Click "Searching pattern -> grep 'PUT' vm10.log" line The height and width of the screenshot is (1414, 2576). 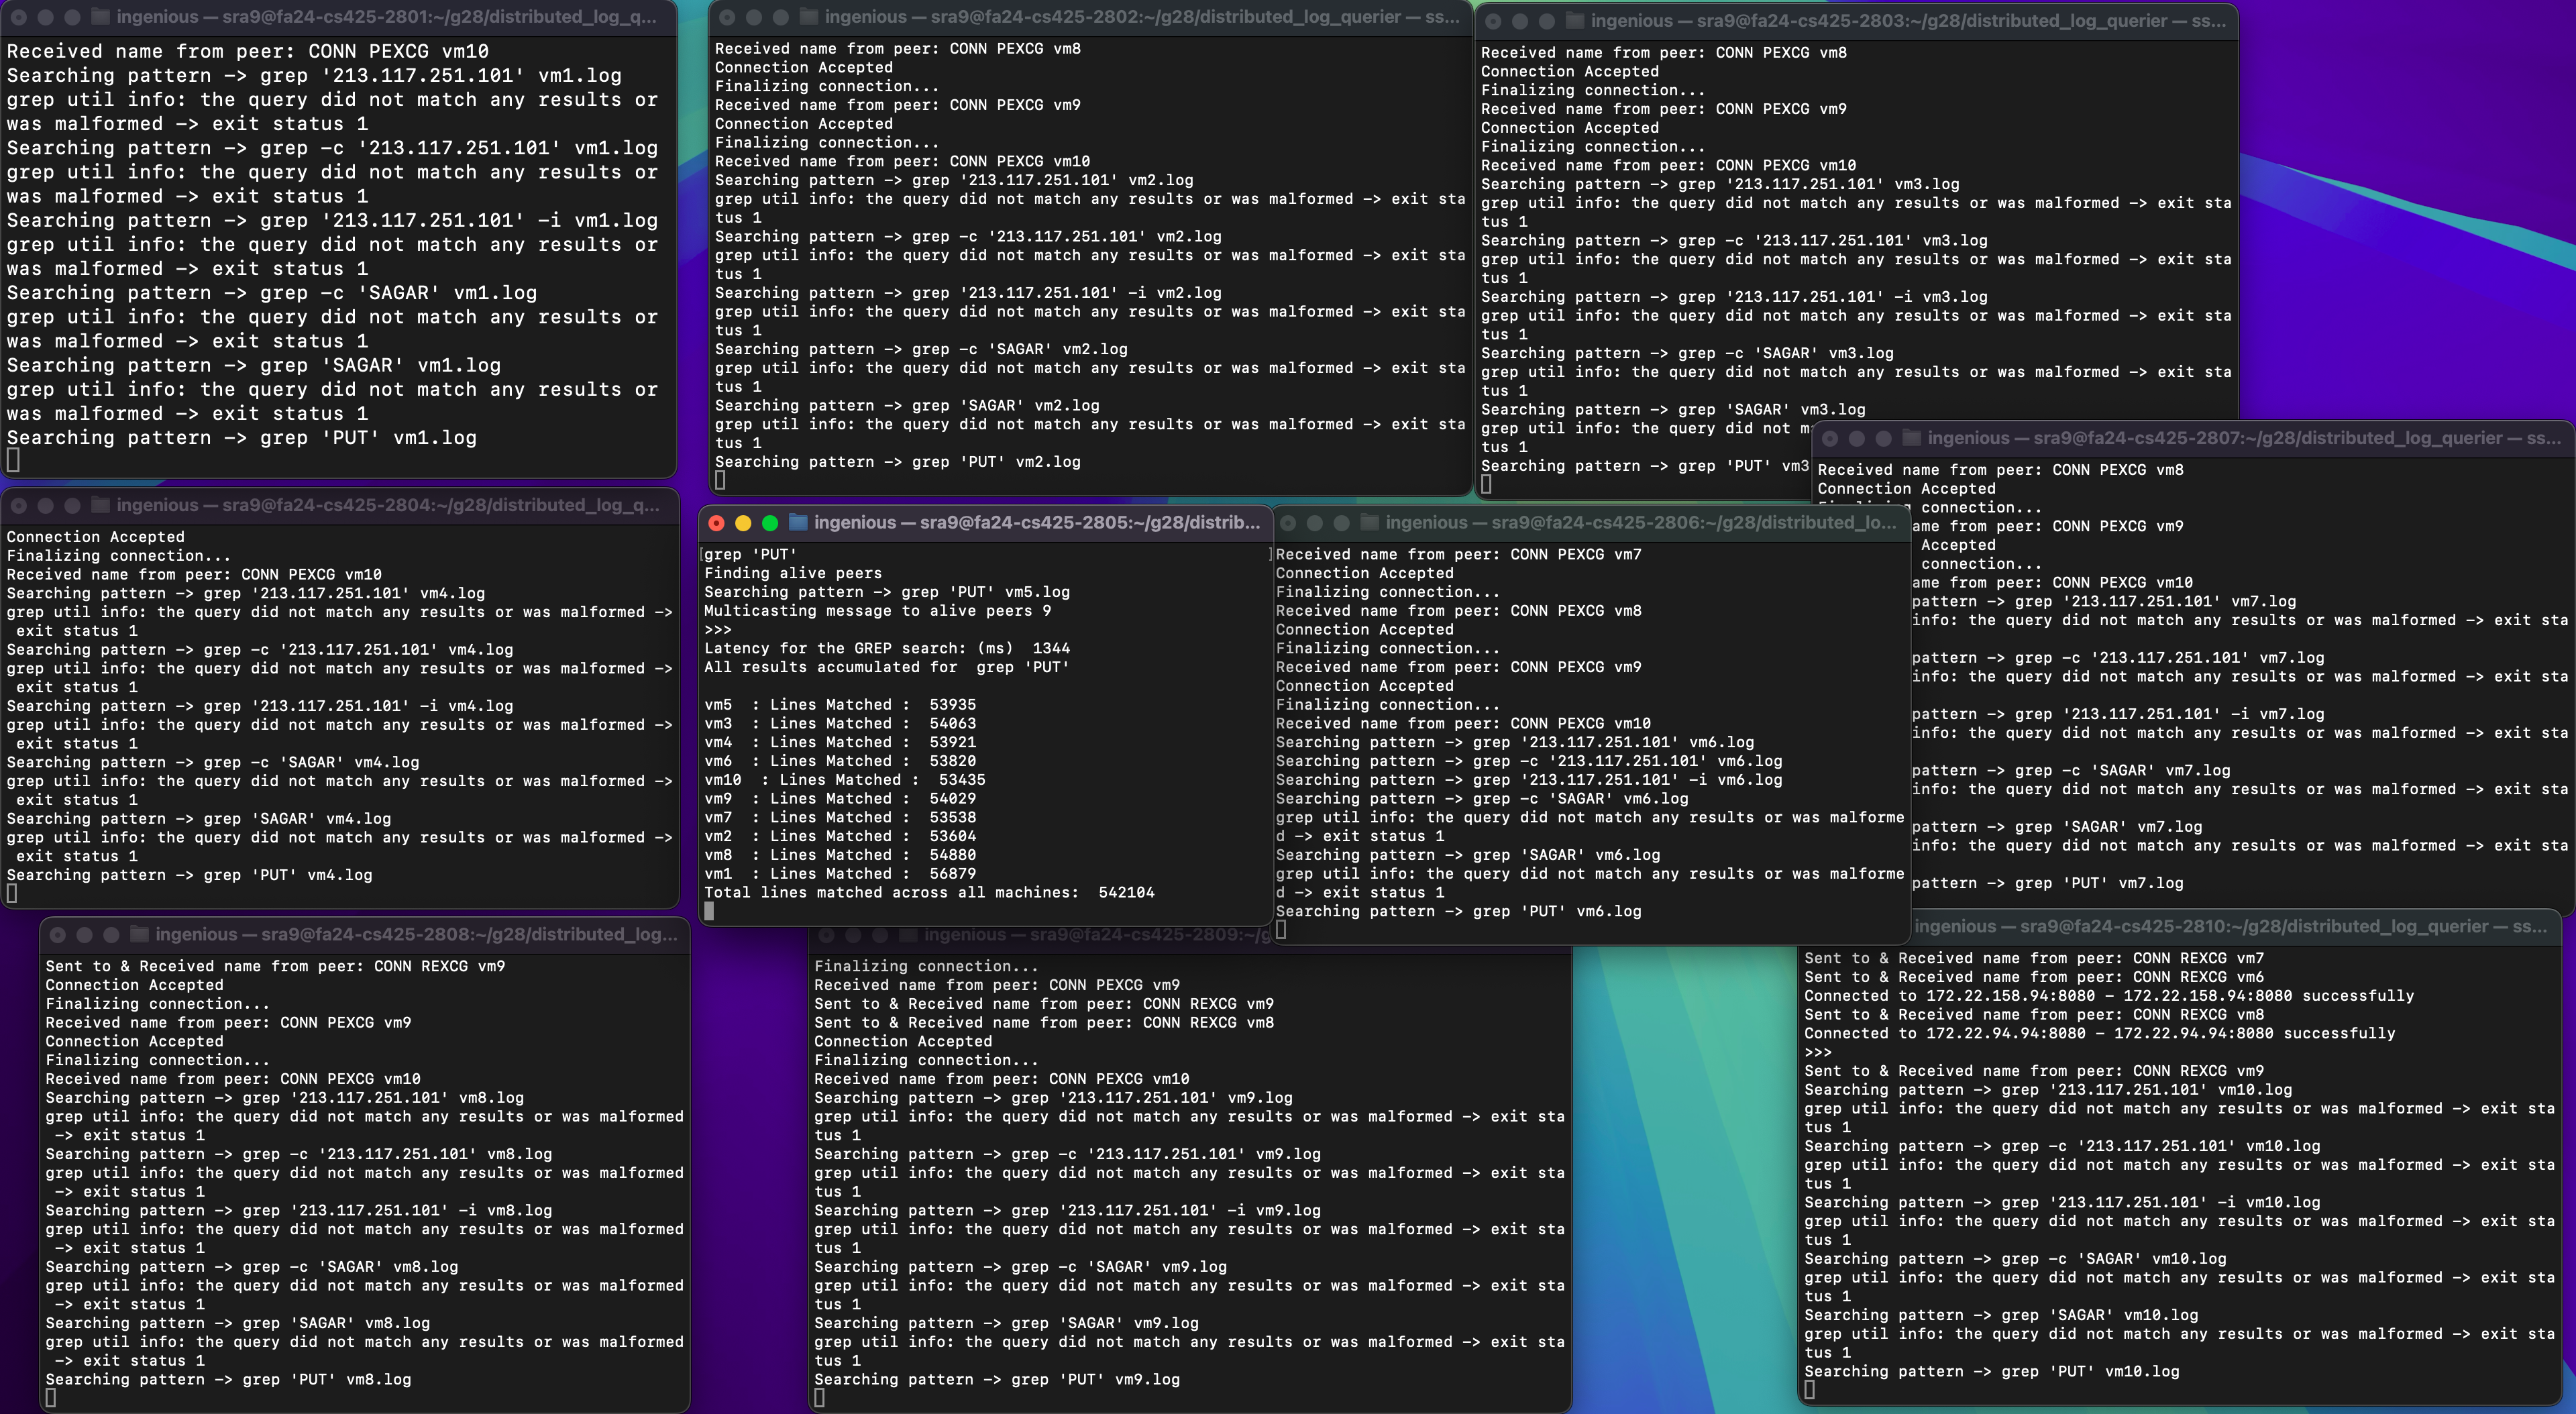coord(1992,1372)
